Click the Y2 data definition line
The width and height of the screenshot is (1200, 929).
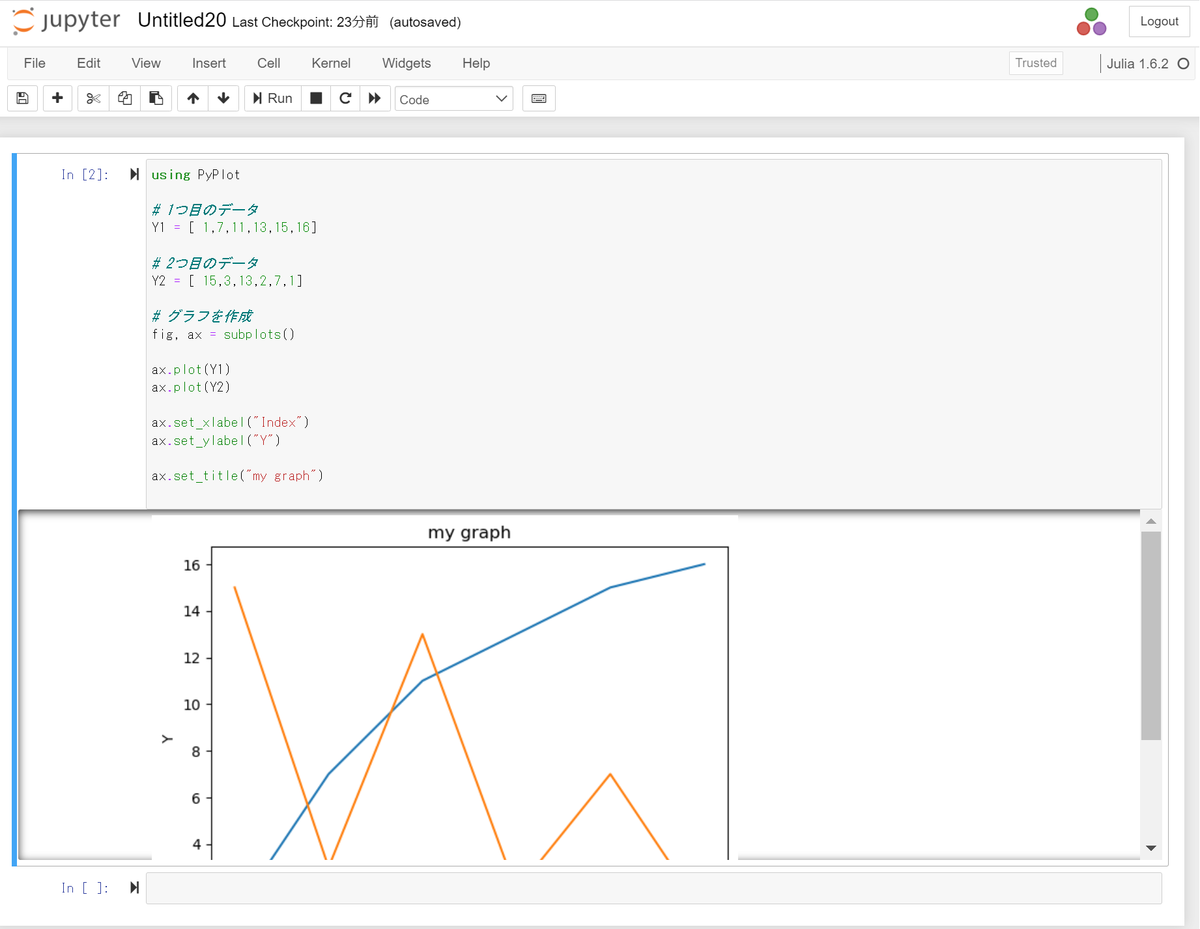[x=227, y=281]
